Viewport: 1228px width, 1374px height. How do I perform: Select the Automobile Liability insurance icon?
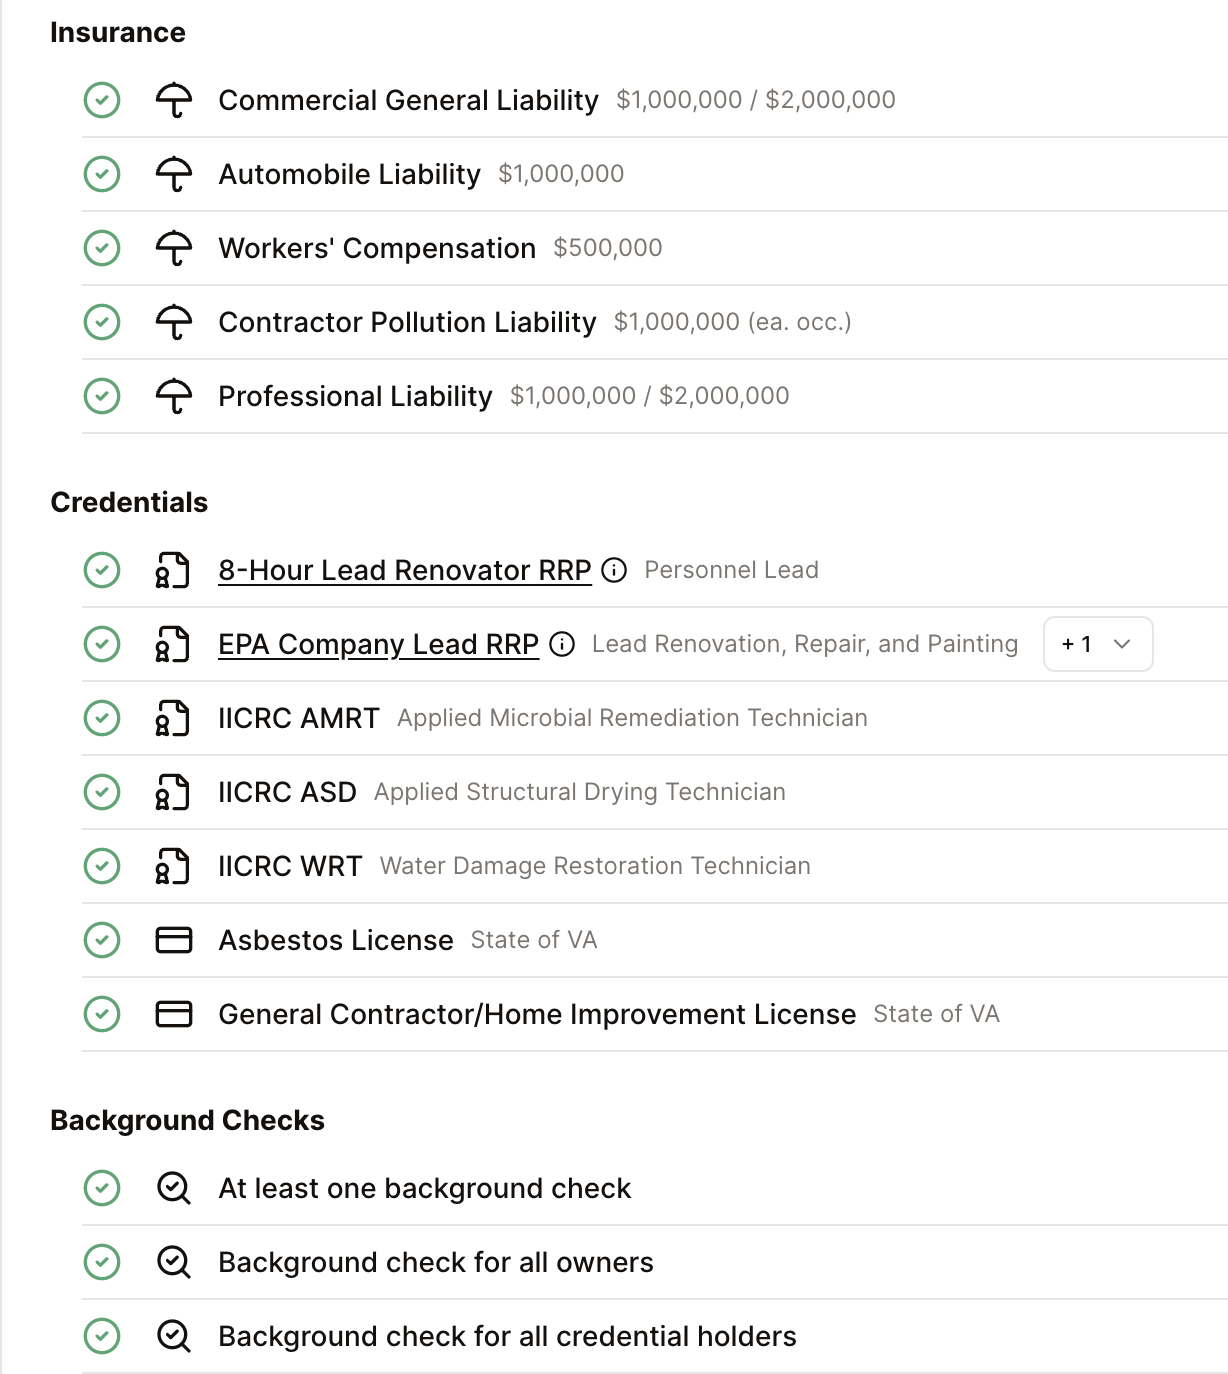[x=173, y=174]
